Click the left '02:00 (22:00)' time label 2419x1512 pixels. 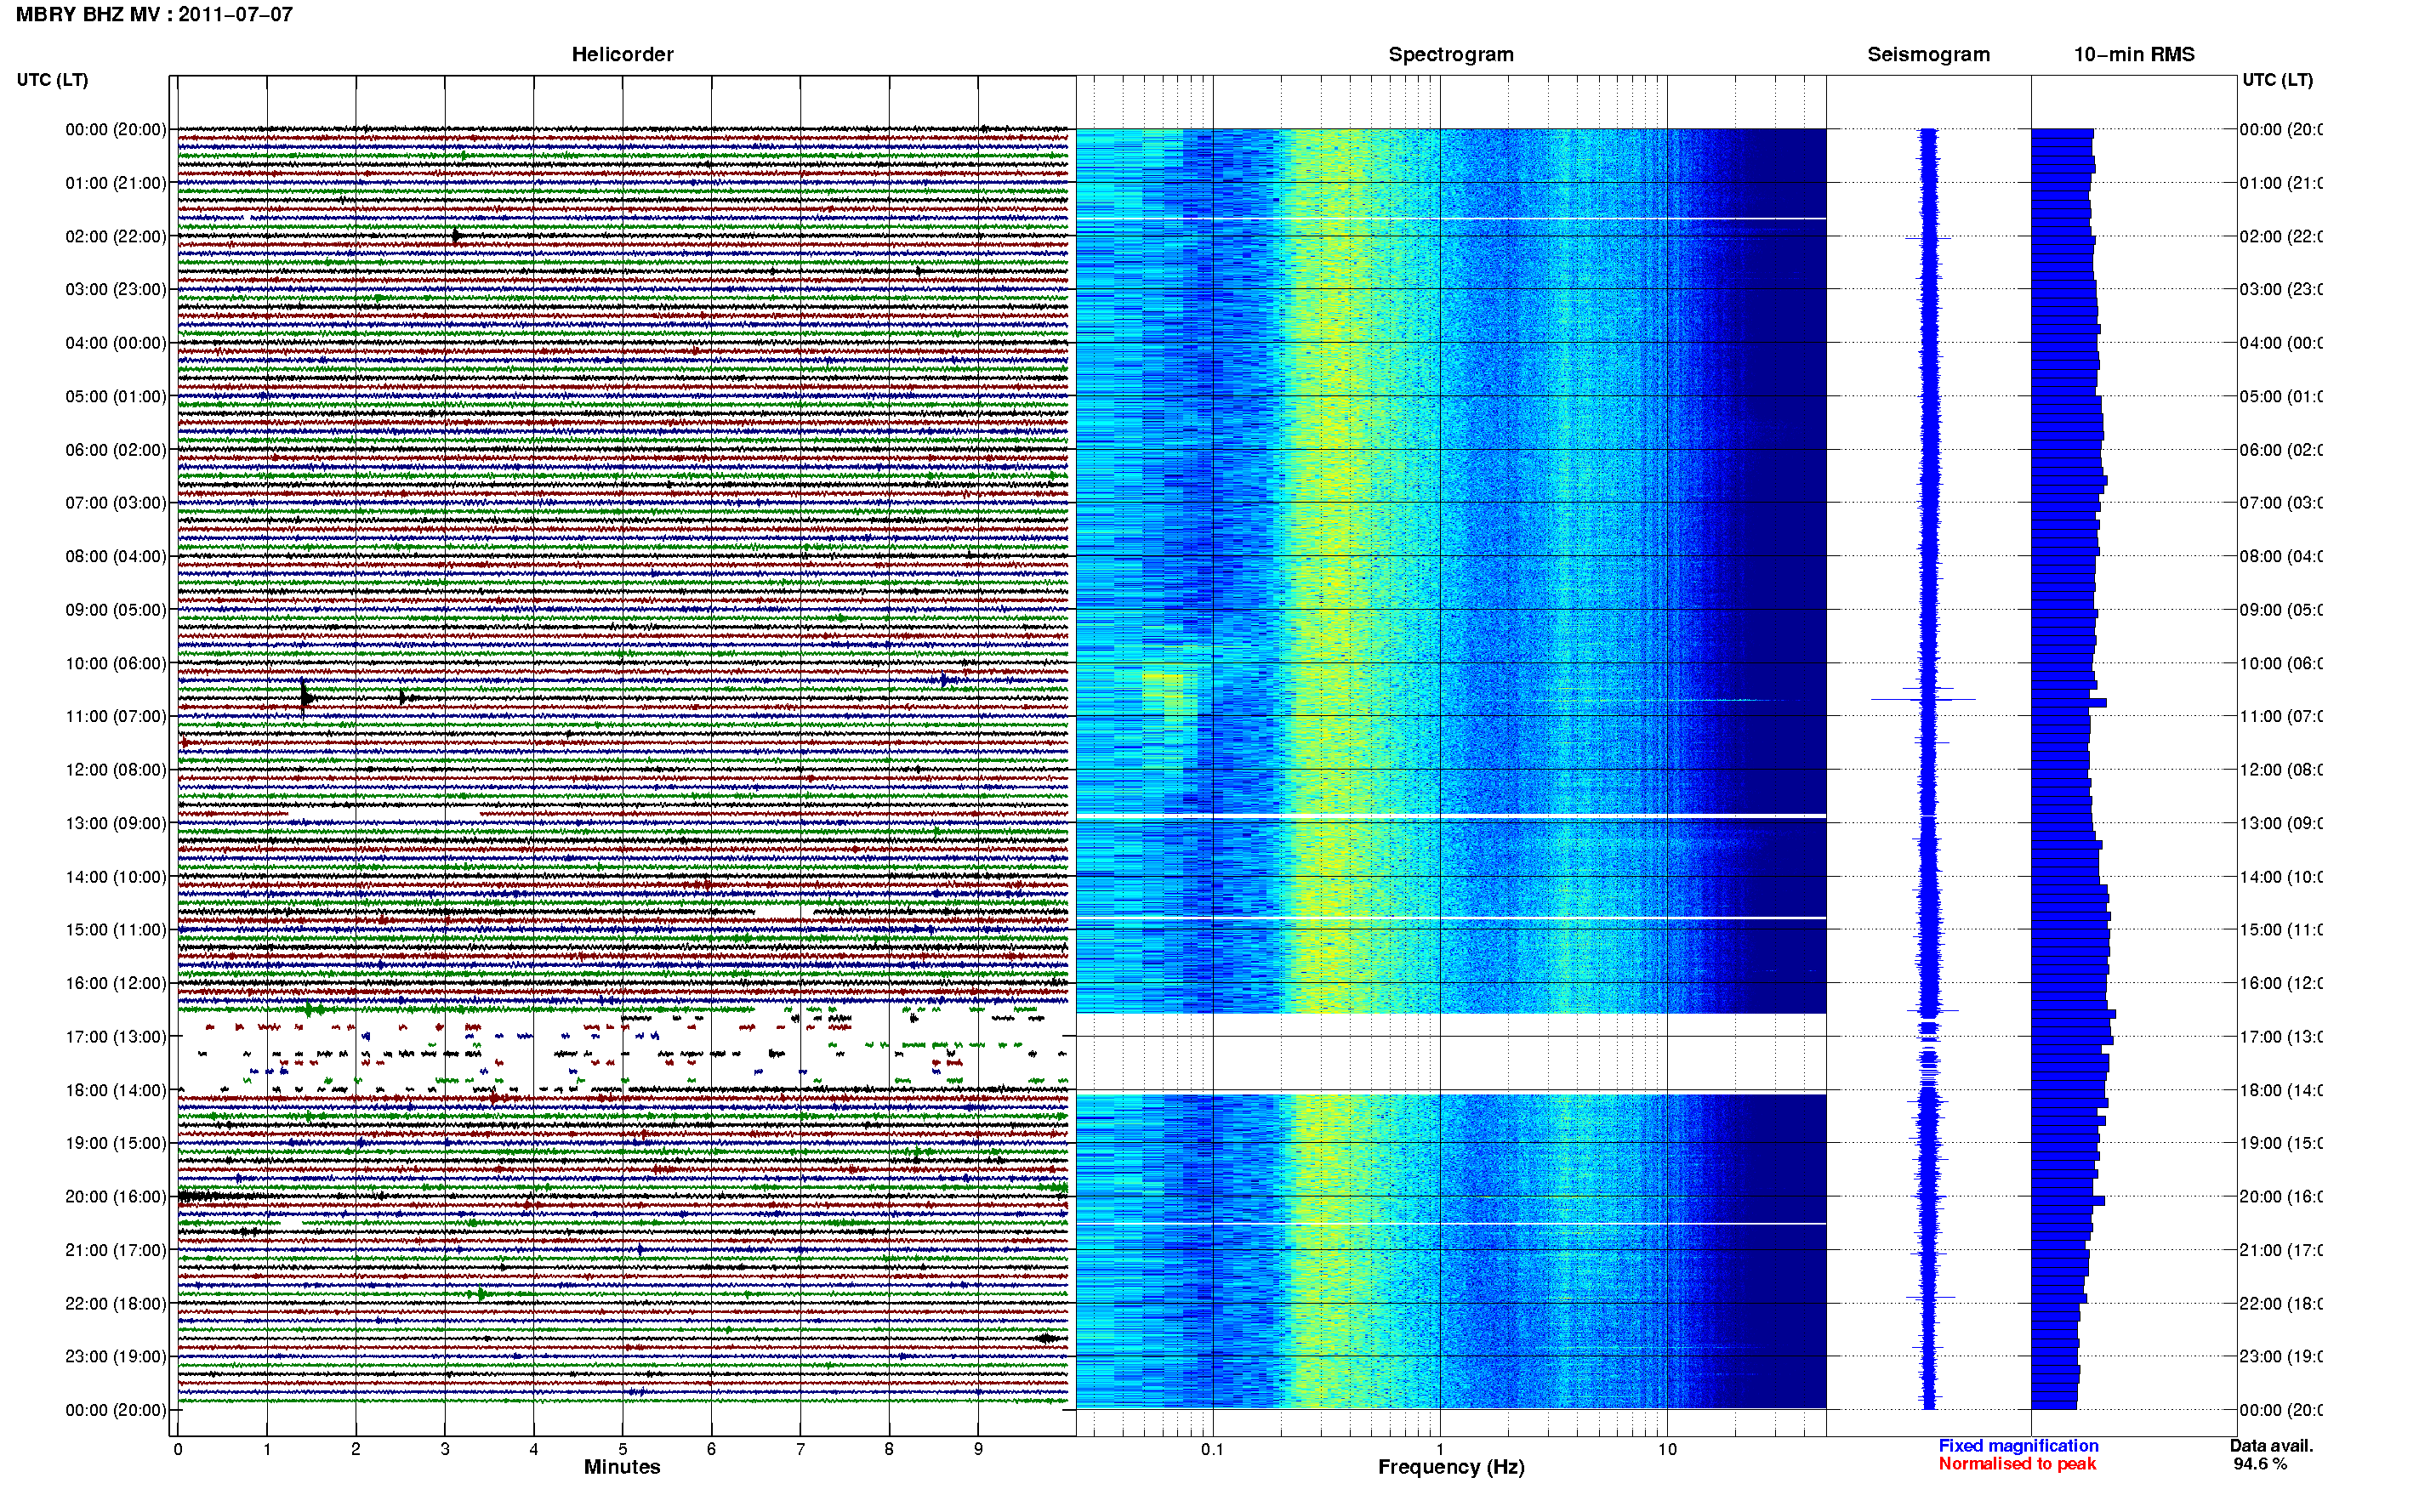pyautogui.click(x=116, y=236)
